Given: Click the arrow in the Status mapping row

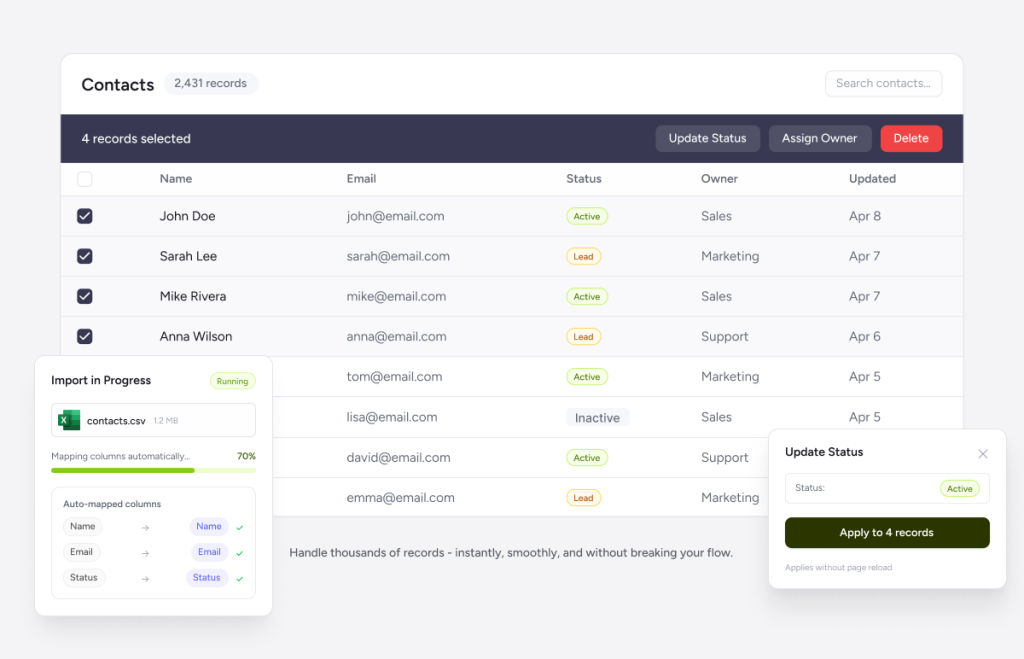Looking at the screenshot, I should [x=145, y=579].
